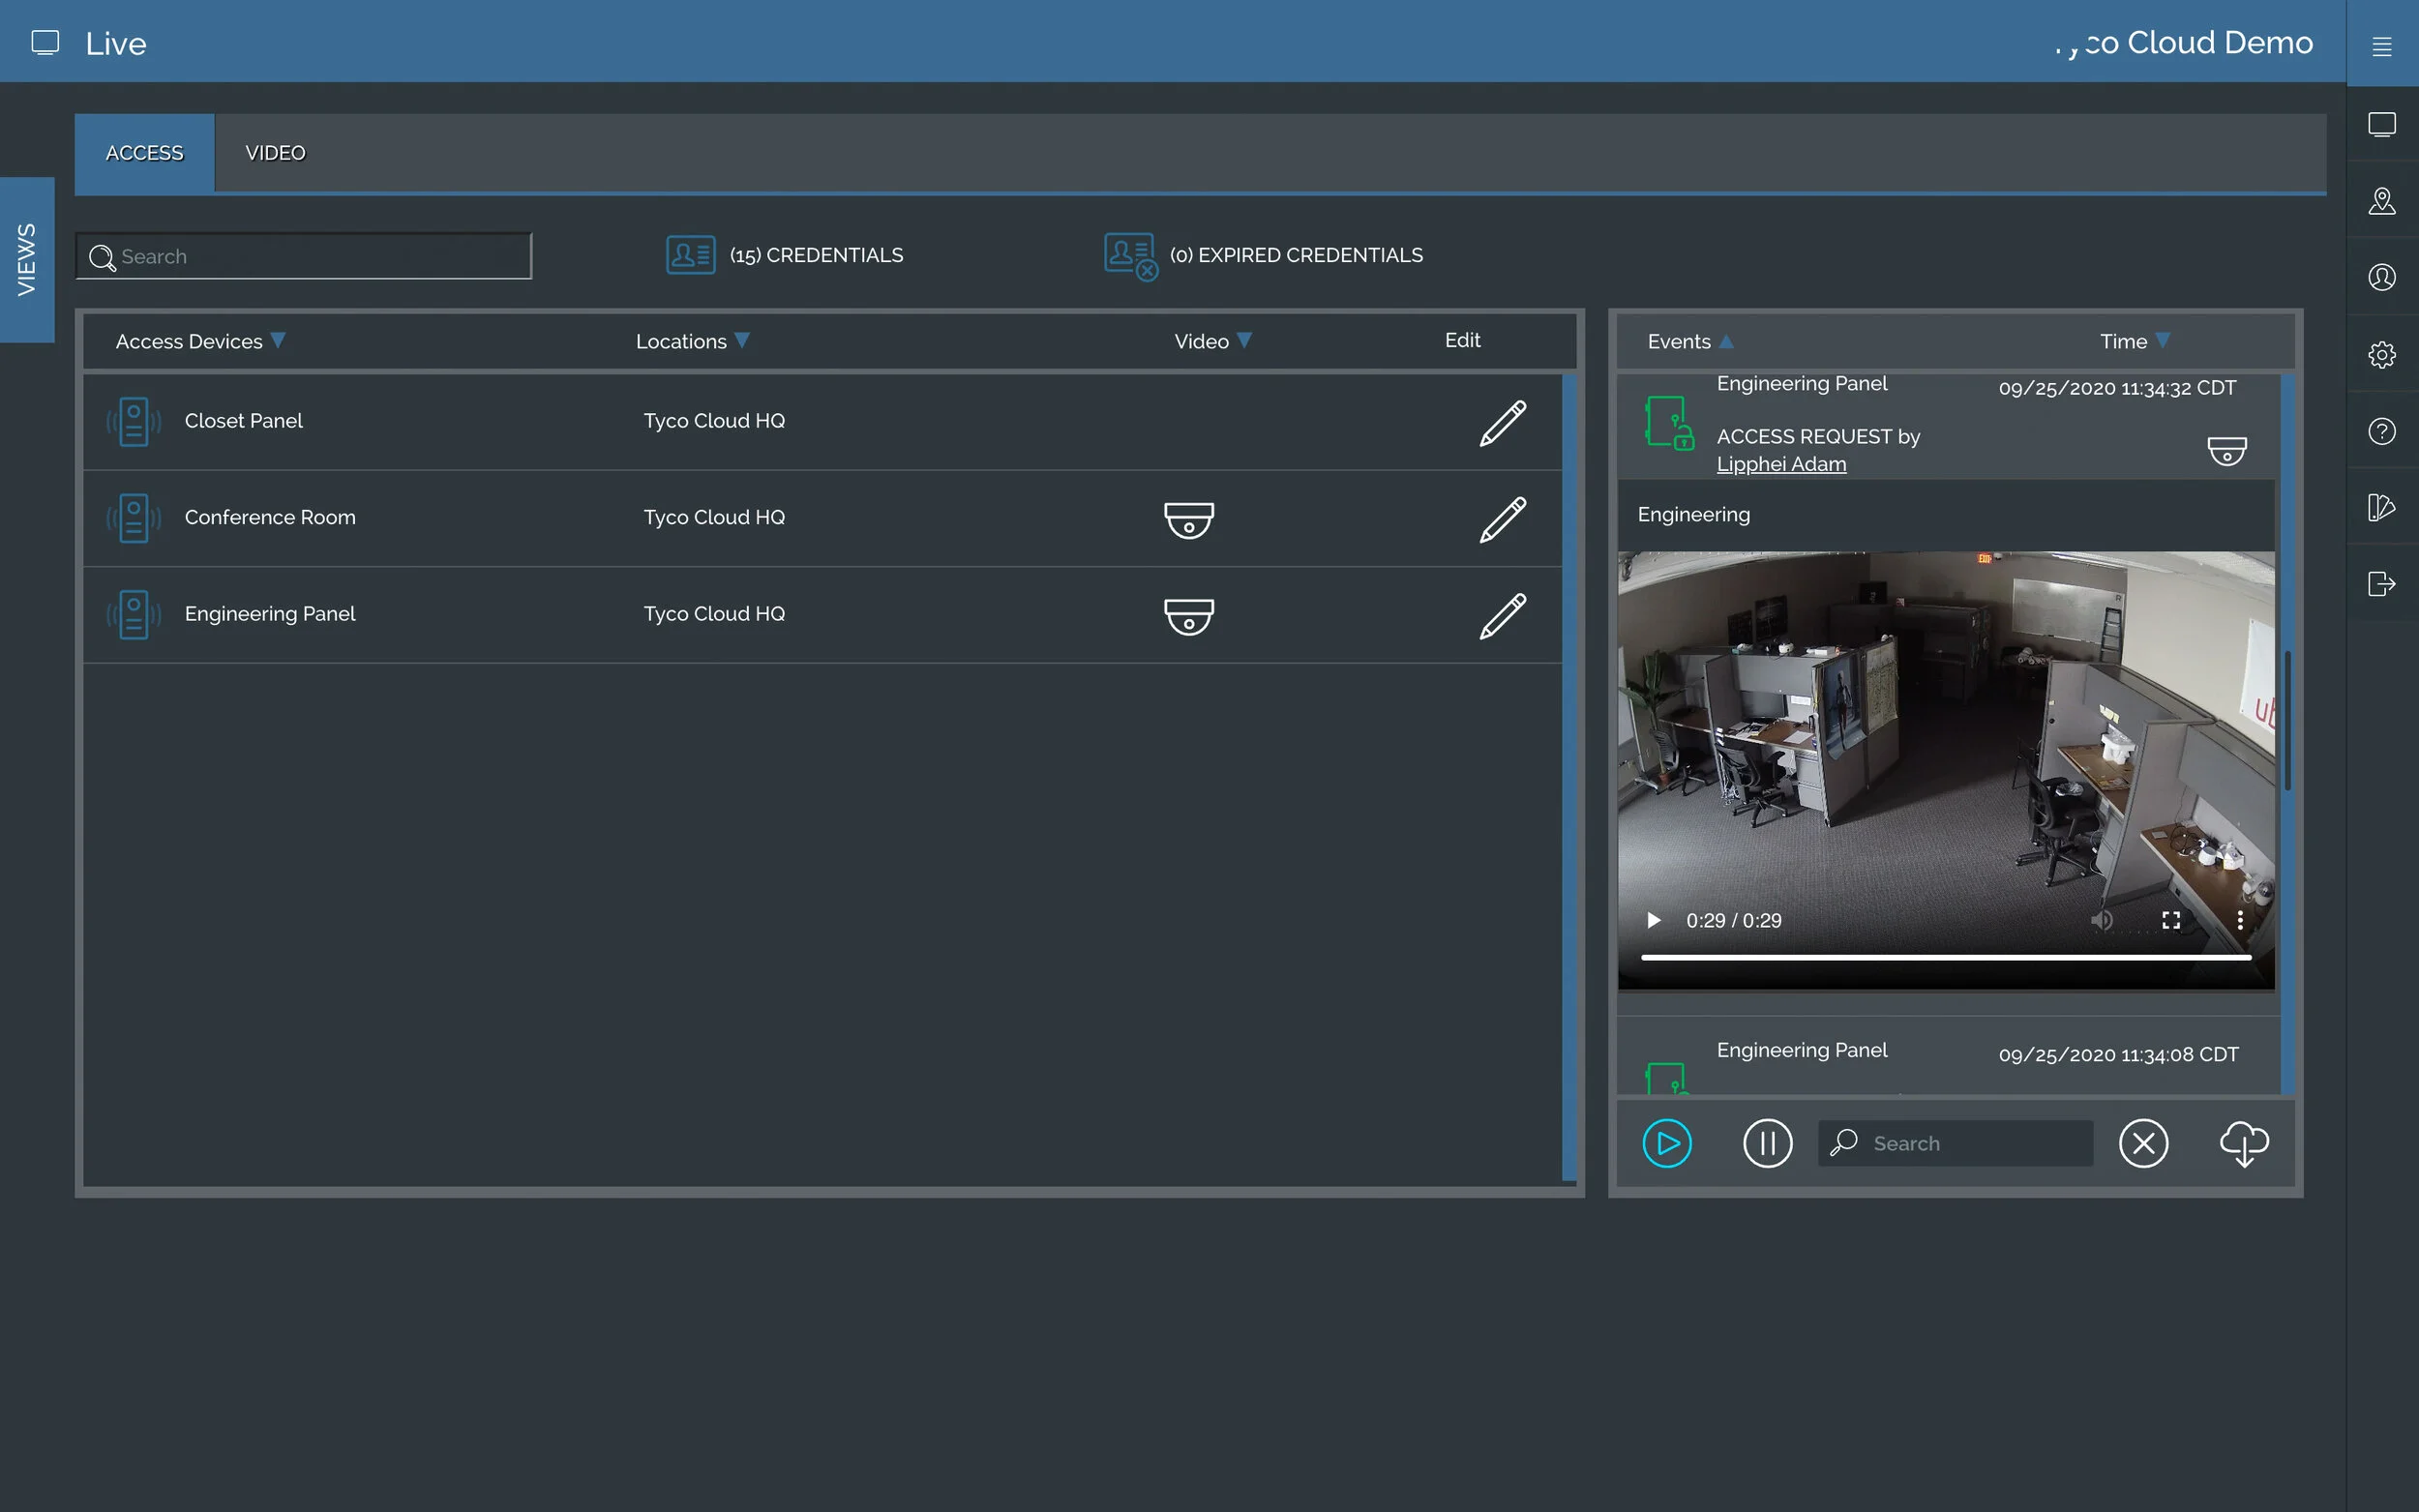Edit the Closet Panel with pencil icon

[x=1502, y=422]
